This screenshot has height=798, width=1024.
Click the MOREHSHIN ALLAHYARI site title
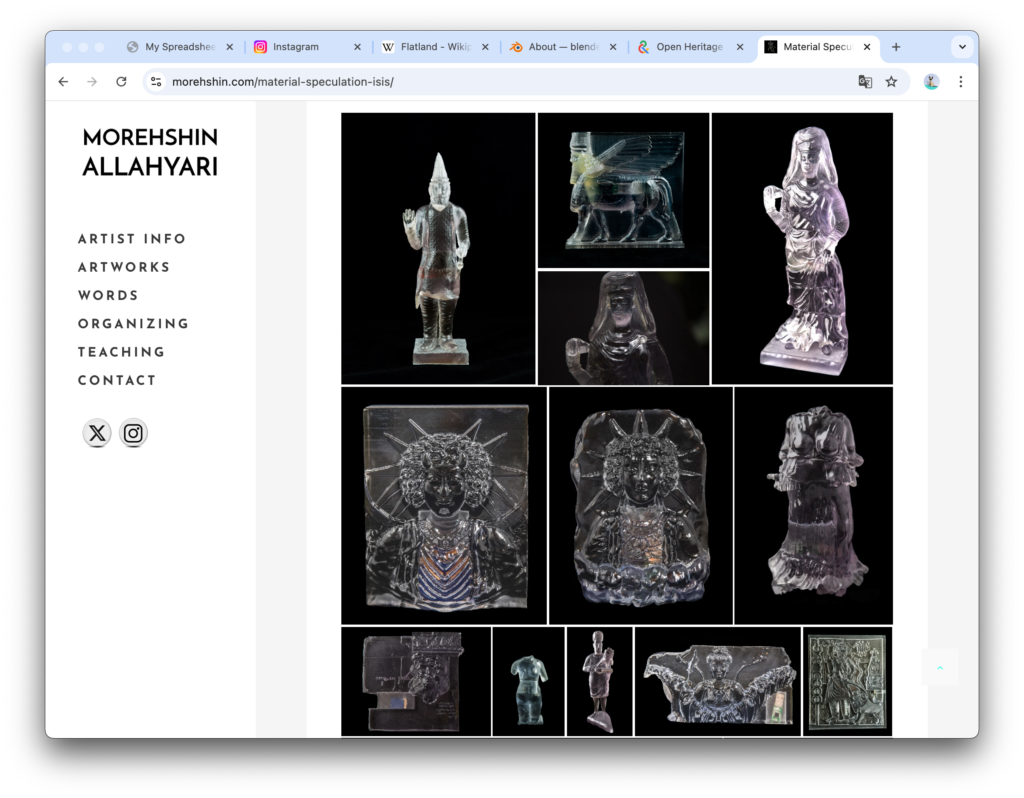[x=150, y=152]
